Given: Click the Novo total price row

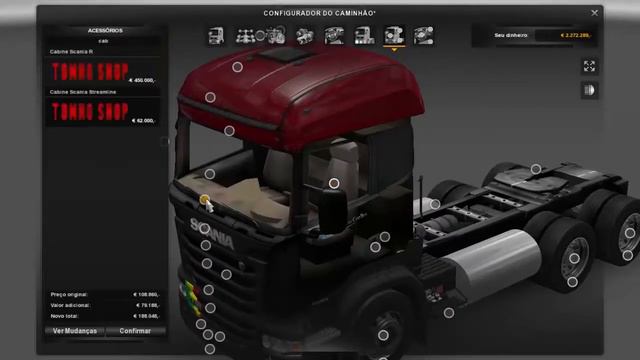Looking at the screenshot, I should pos(105,316).
